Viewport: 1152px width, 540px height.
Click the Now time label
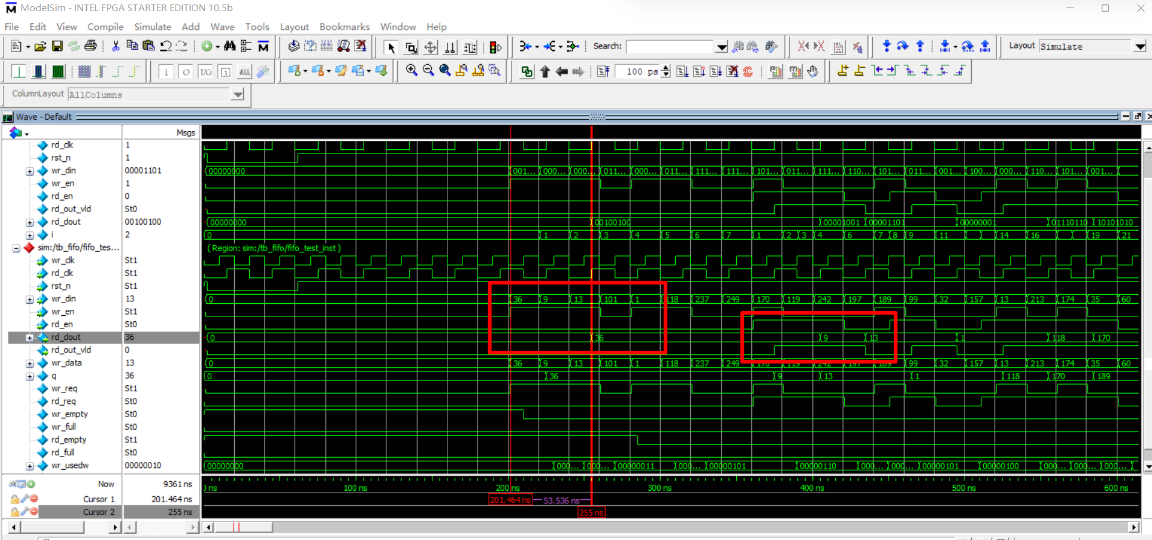coord(107,485)
